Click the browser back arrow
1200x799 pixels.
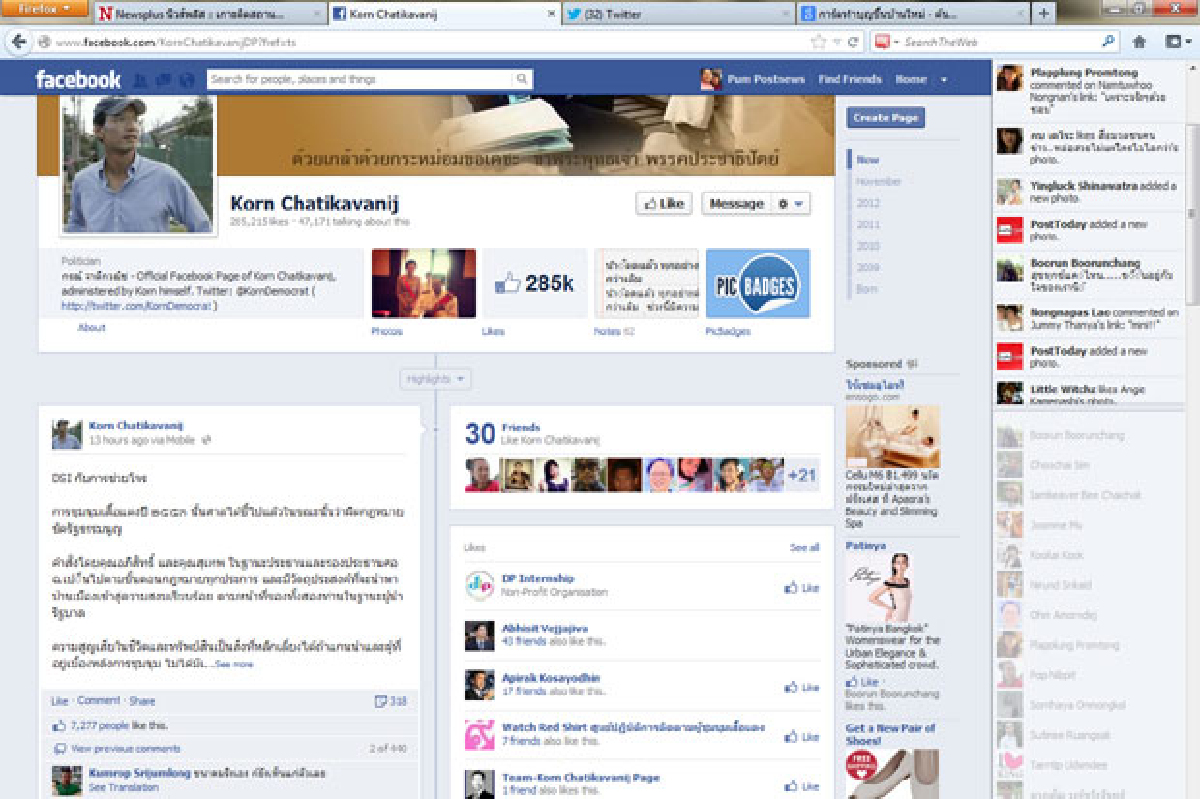[18, 42]
